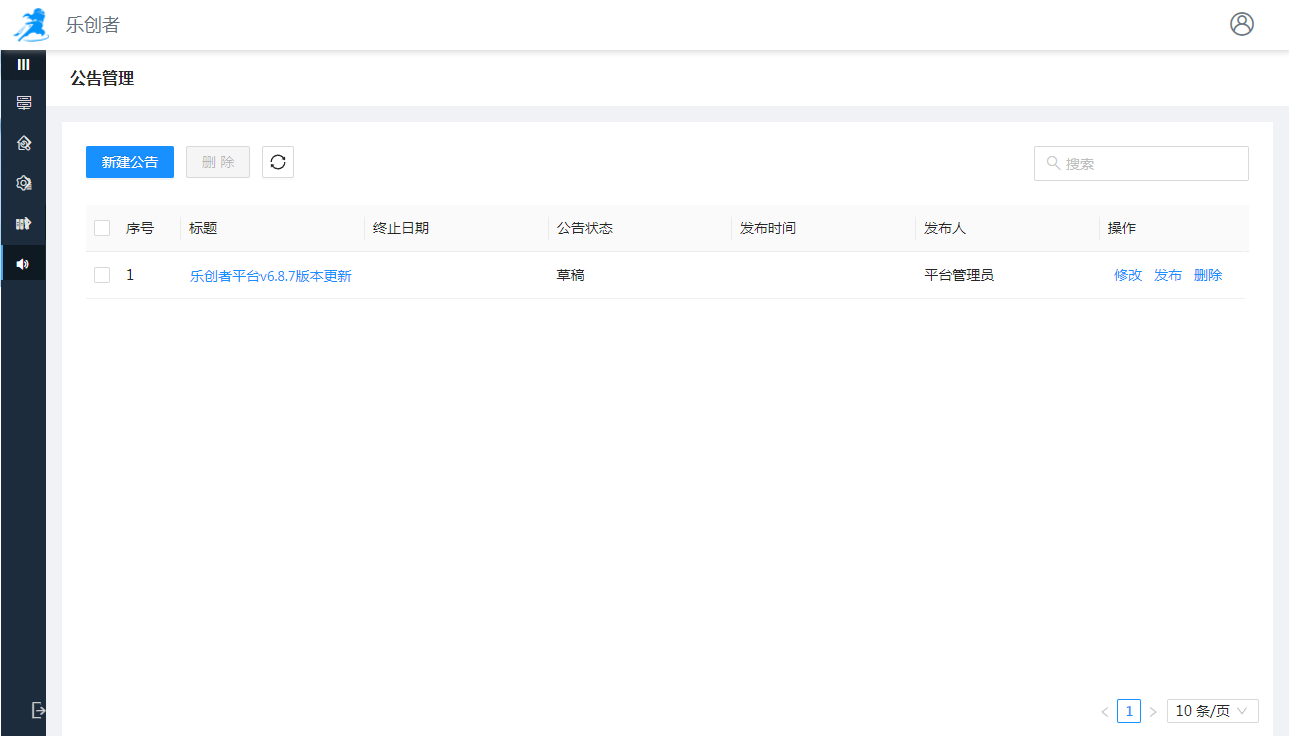
Task: Click 删除 in the row actions
Action: click(x=1208, y=275)
